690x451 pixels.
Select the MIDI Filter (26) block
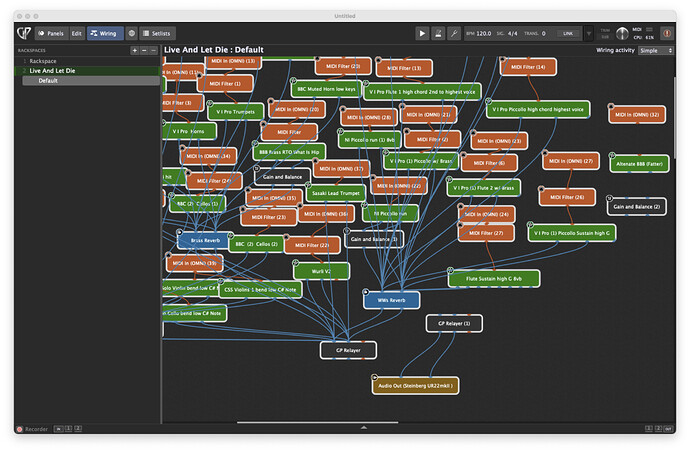[x=567, y=198]
